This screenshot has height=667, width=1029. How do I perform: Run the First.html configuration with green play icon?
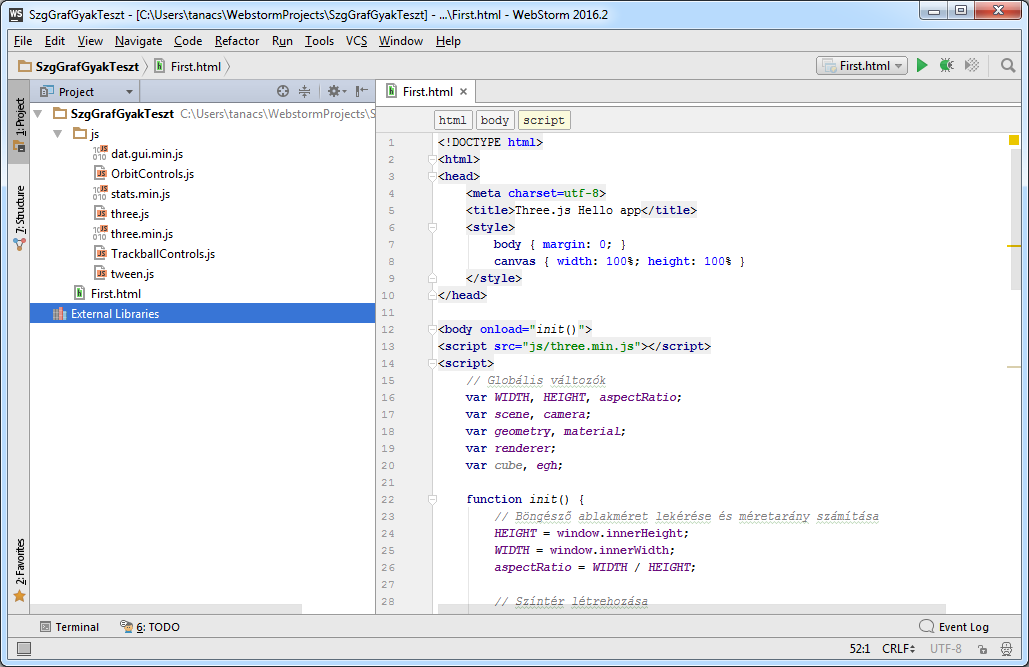coord(922,65)
